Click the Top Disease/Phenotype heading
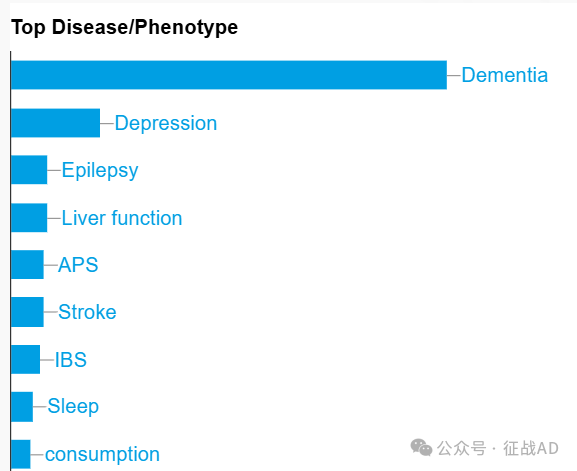 (124, 28)
